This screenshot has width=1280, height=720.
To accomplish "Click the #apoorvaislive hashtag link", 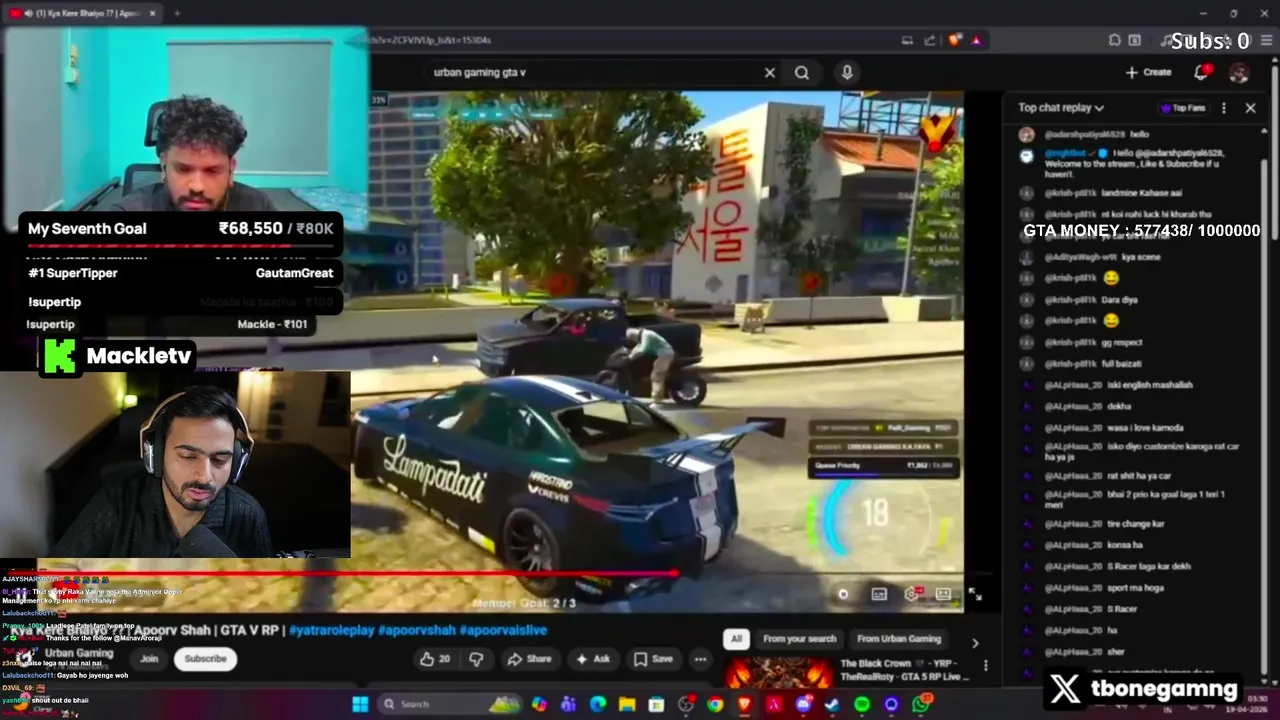I will point(503,630).
